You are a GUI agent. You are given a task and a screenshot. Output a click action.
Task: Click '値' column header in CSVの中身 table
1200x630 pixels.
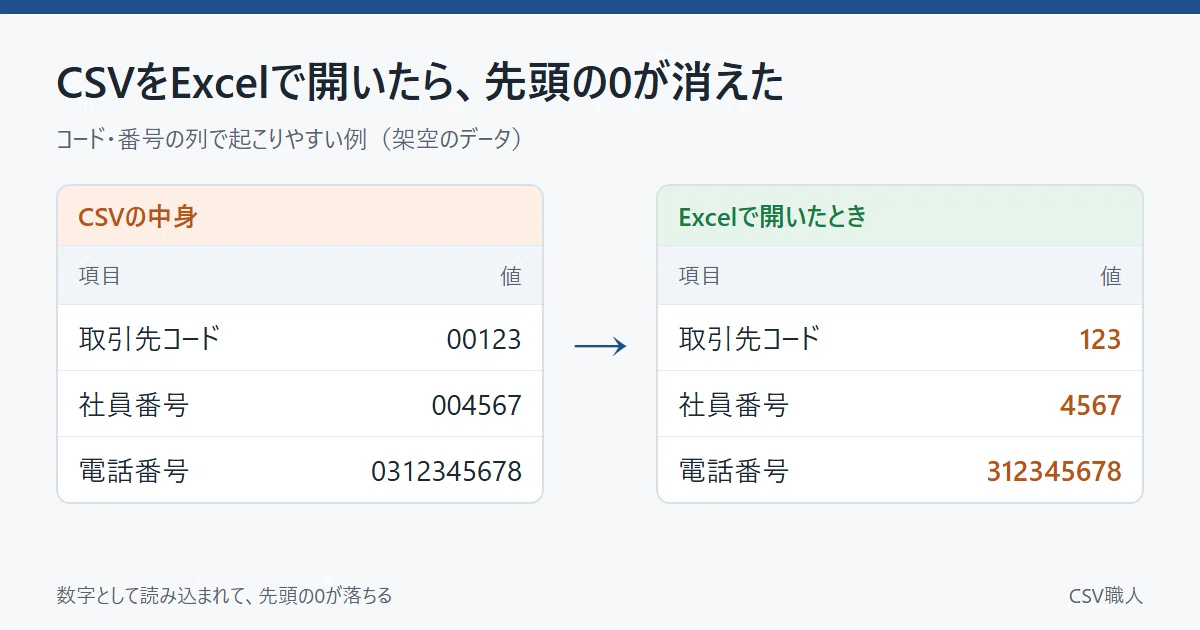[x=511, y=276]
